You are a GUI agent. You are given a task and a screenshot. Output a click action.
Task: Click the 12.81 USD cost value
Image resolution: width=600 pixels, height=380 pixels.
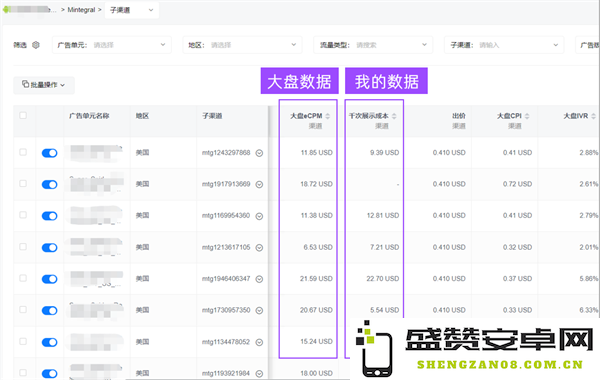coord(383,215)
